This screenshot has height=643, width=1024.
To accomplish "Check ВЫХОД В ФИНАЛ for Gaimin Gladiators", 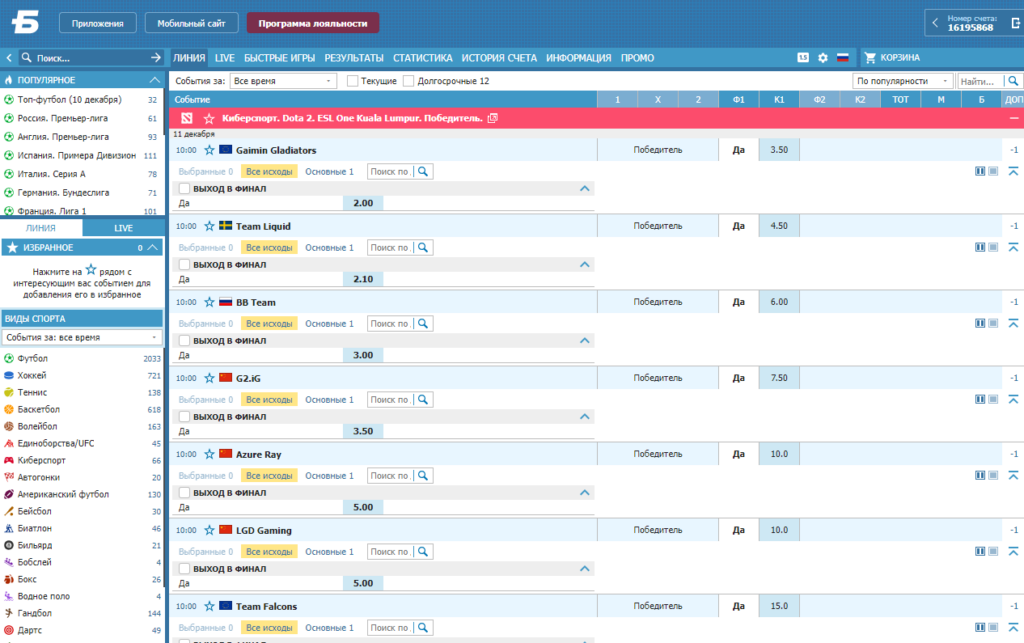I will [184, 189].
